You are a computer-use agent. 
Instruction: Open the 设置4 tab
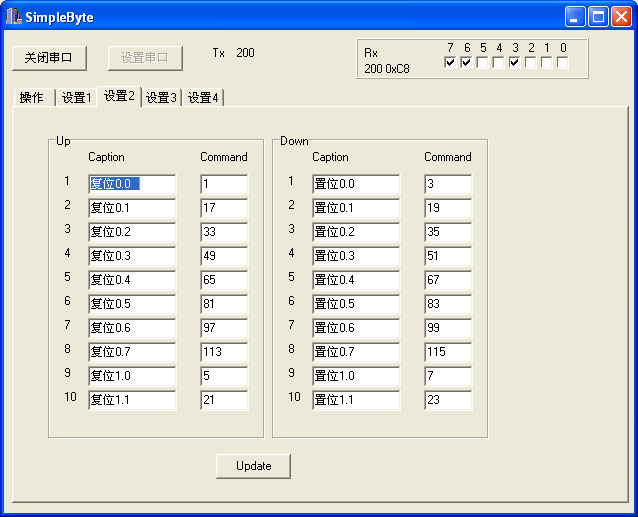click(203, 98)
